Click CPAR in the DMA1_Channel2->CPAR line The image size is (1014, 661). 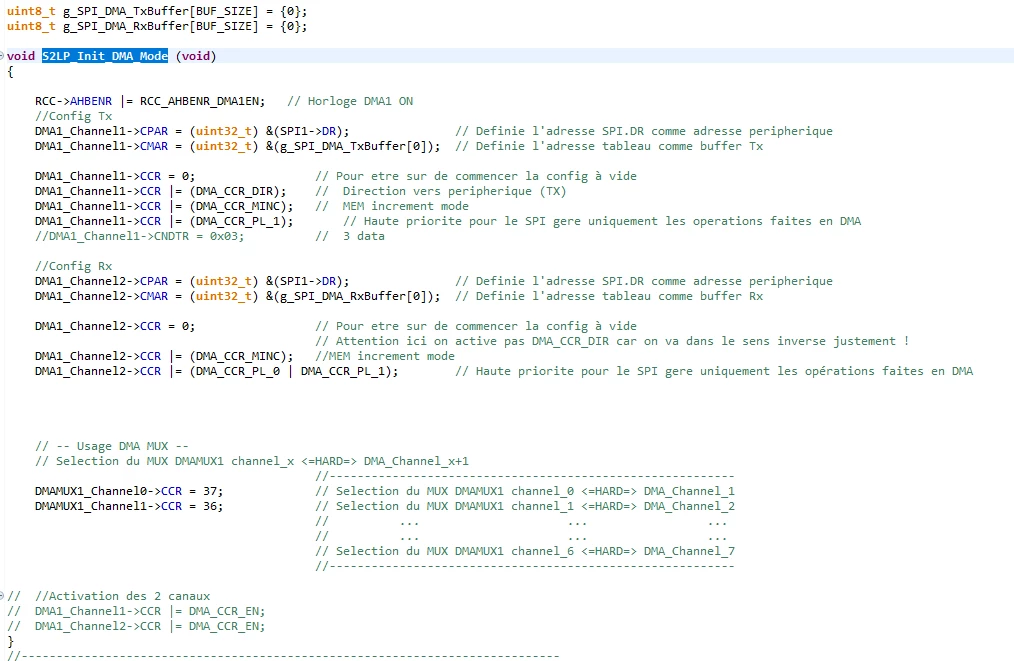point(154,281)
